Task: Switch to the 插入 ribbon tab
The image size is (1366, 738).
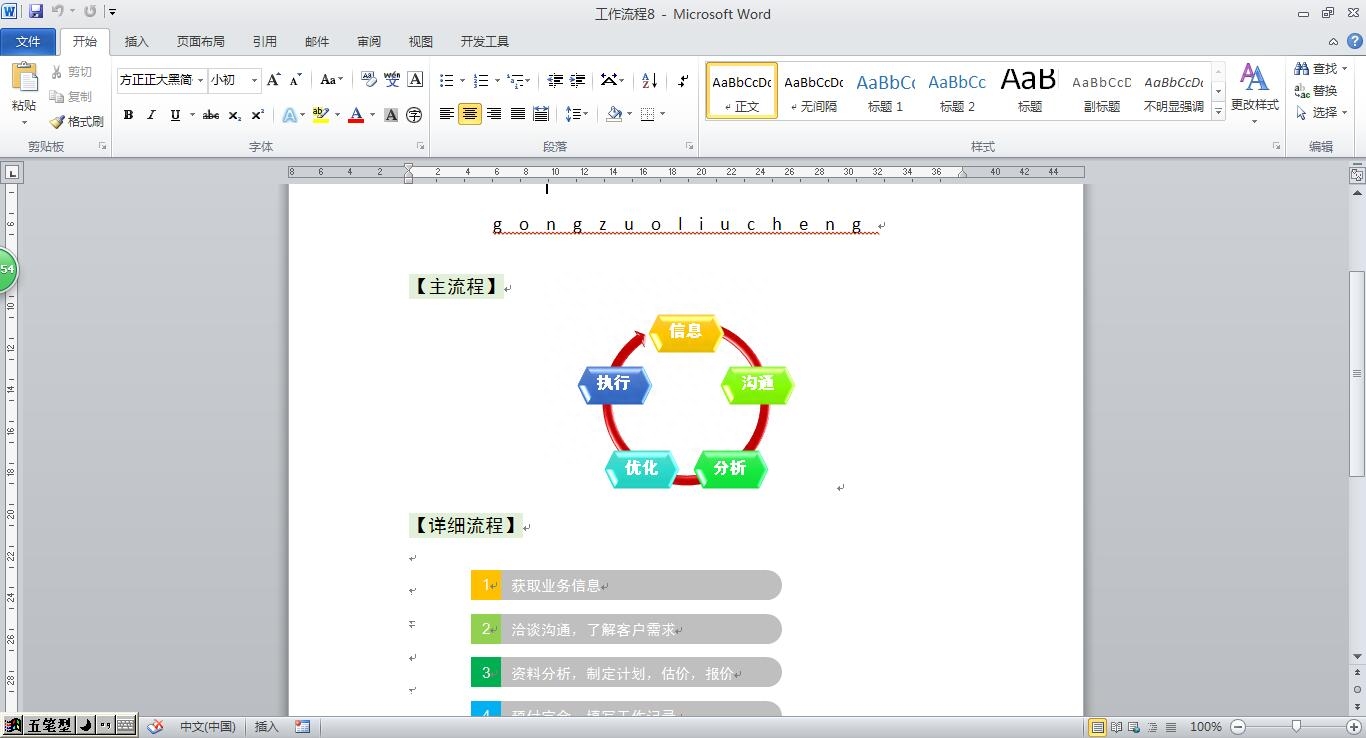Action: 136,41
